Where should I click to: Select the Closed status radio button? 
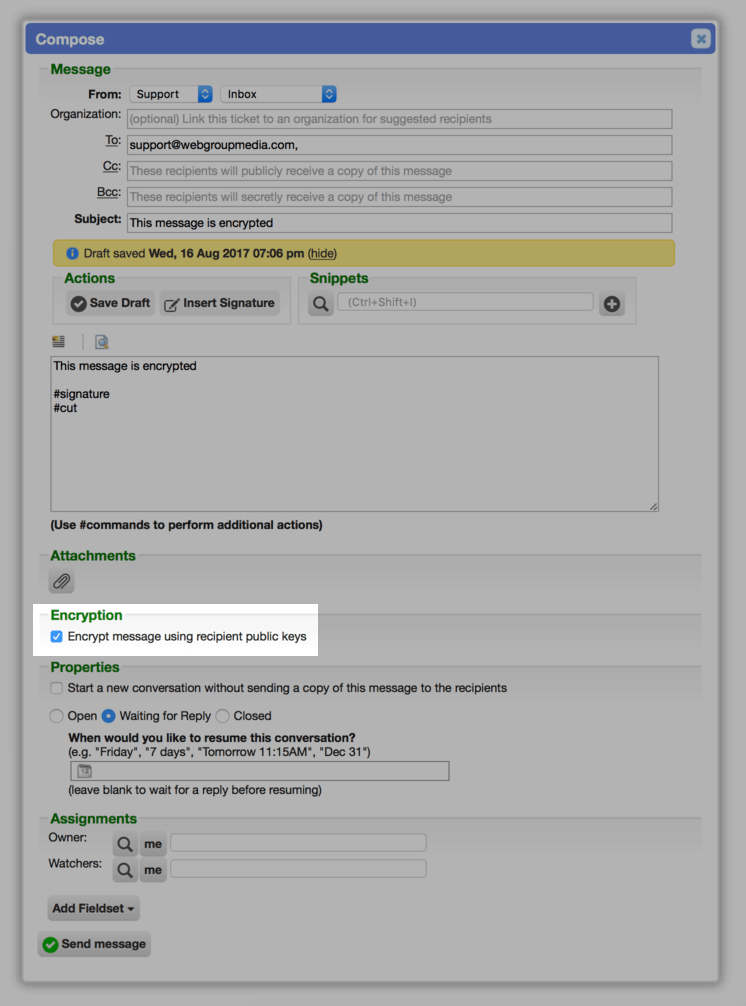(223, 716)
